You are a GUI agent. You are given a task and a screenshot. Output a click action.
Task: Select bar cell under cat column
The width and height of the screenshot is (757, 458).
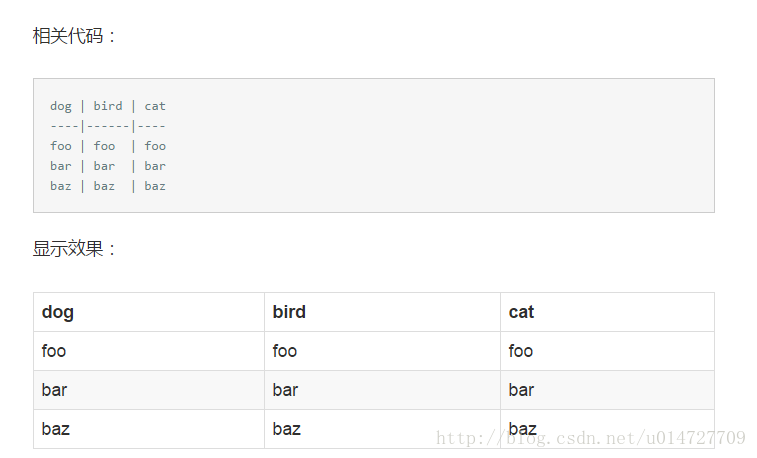(607, 390)
